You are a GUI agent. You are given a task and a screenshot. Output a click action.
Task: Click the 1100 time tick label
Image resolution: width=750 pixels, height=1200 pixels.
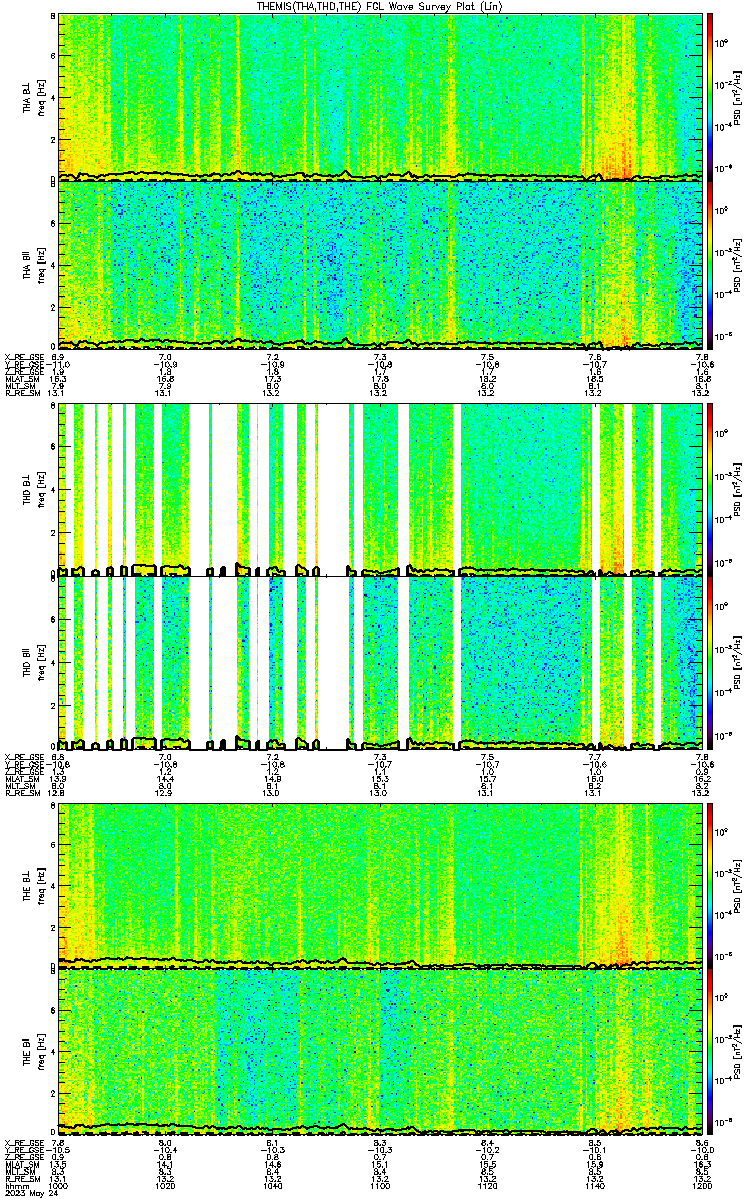point(380,1185)
